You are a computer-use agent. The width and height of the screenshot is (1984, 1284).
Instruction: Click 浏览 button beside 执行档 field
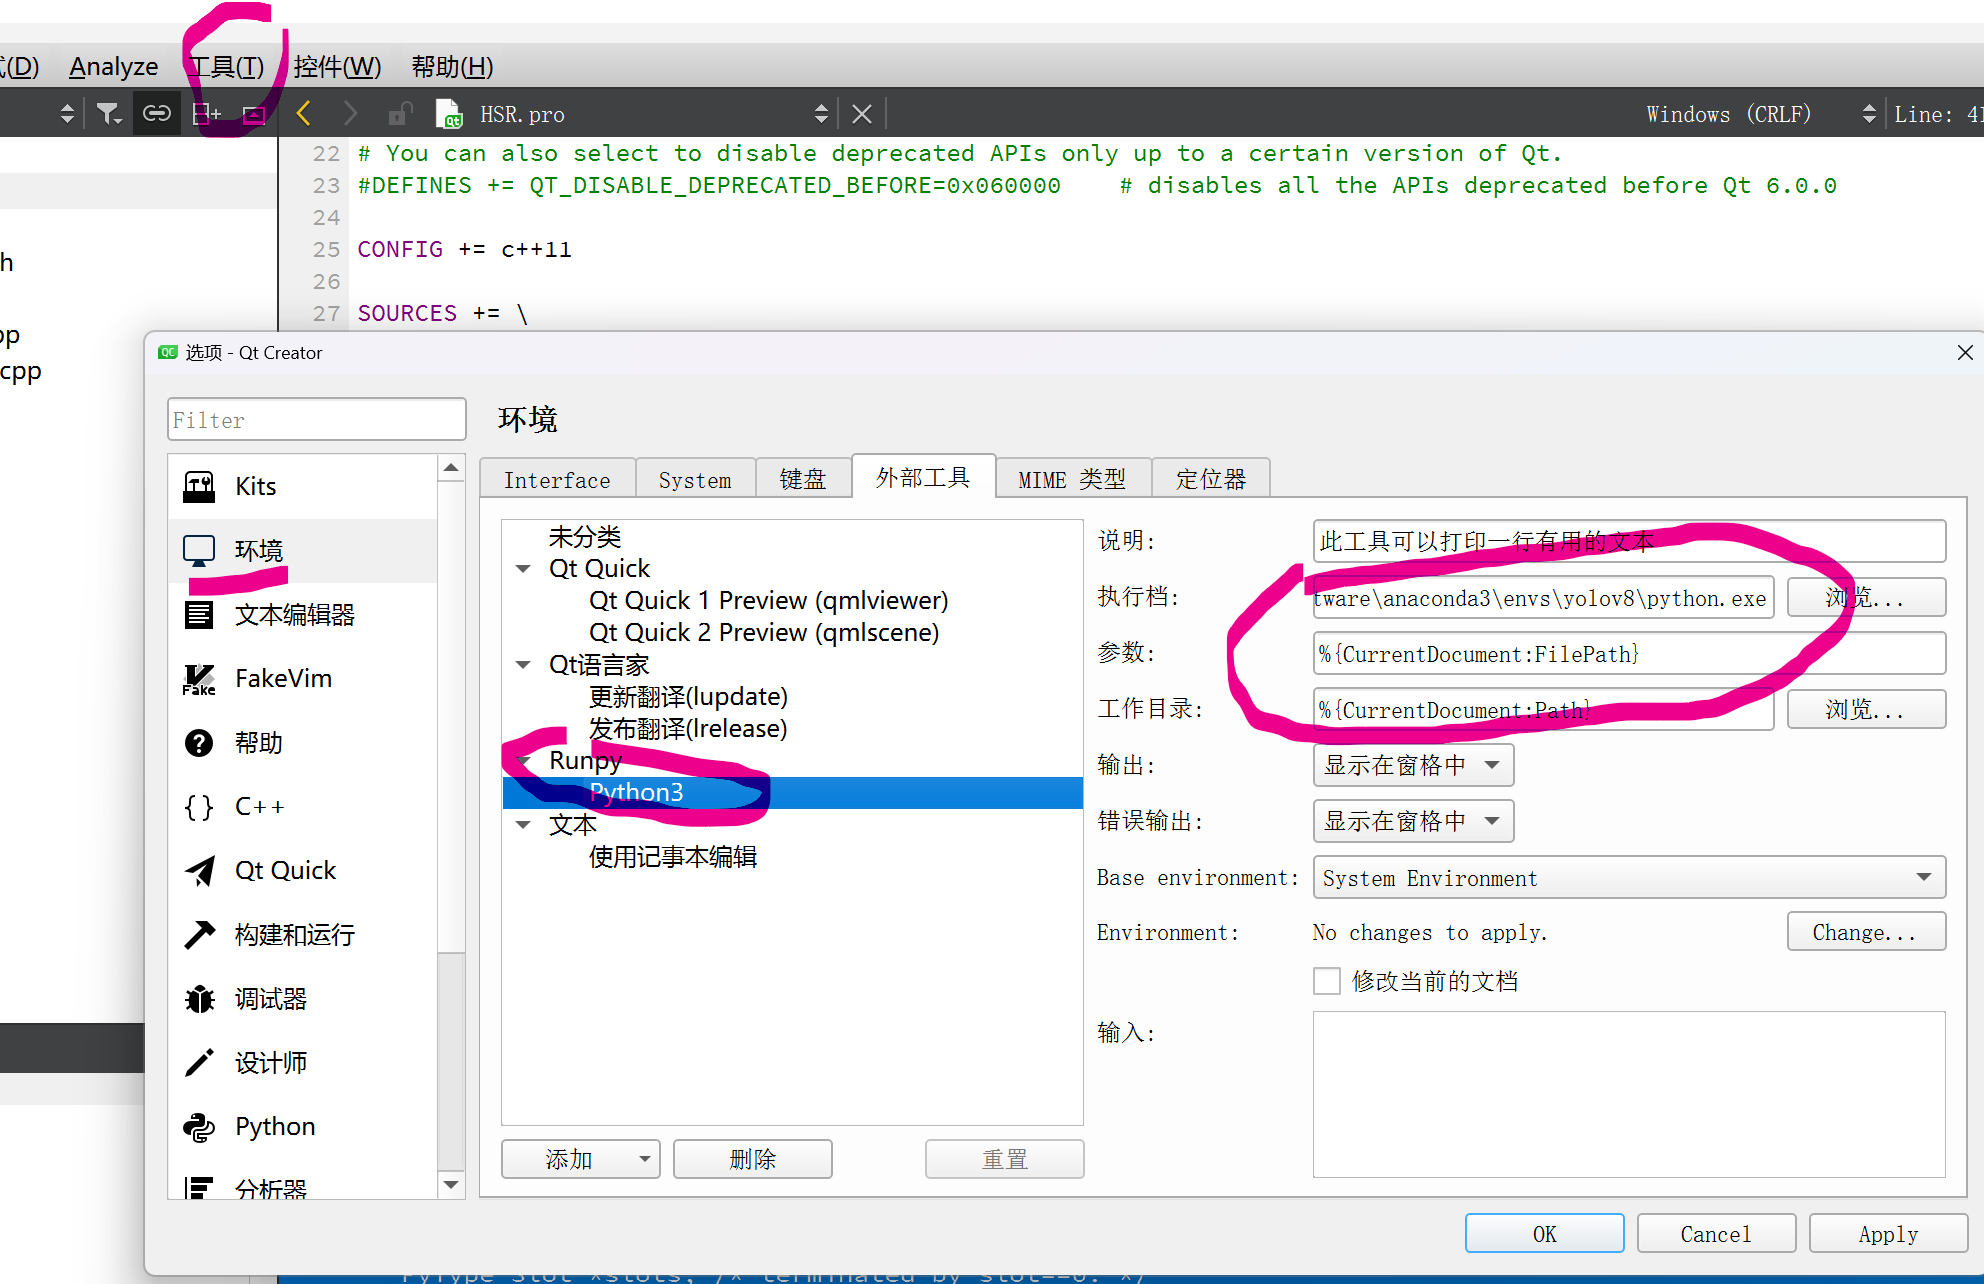1866,597
